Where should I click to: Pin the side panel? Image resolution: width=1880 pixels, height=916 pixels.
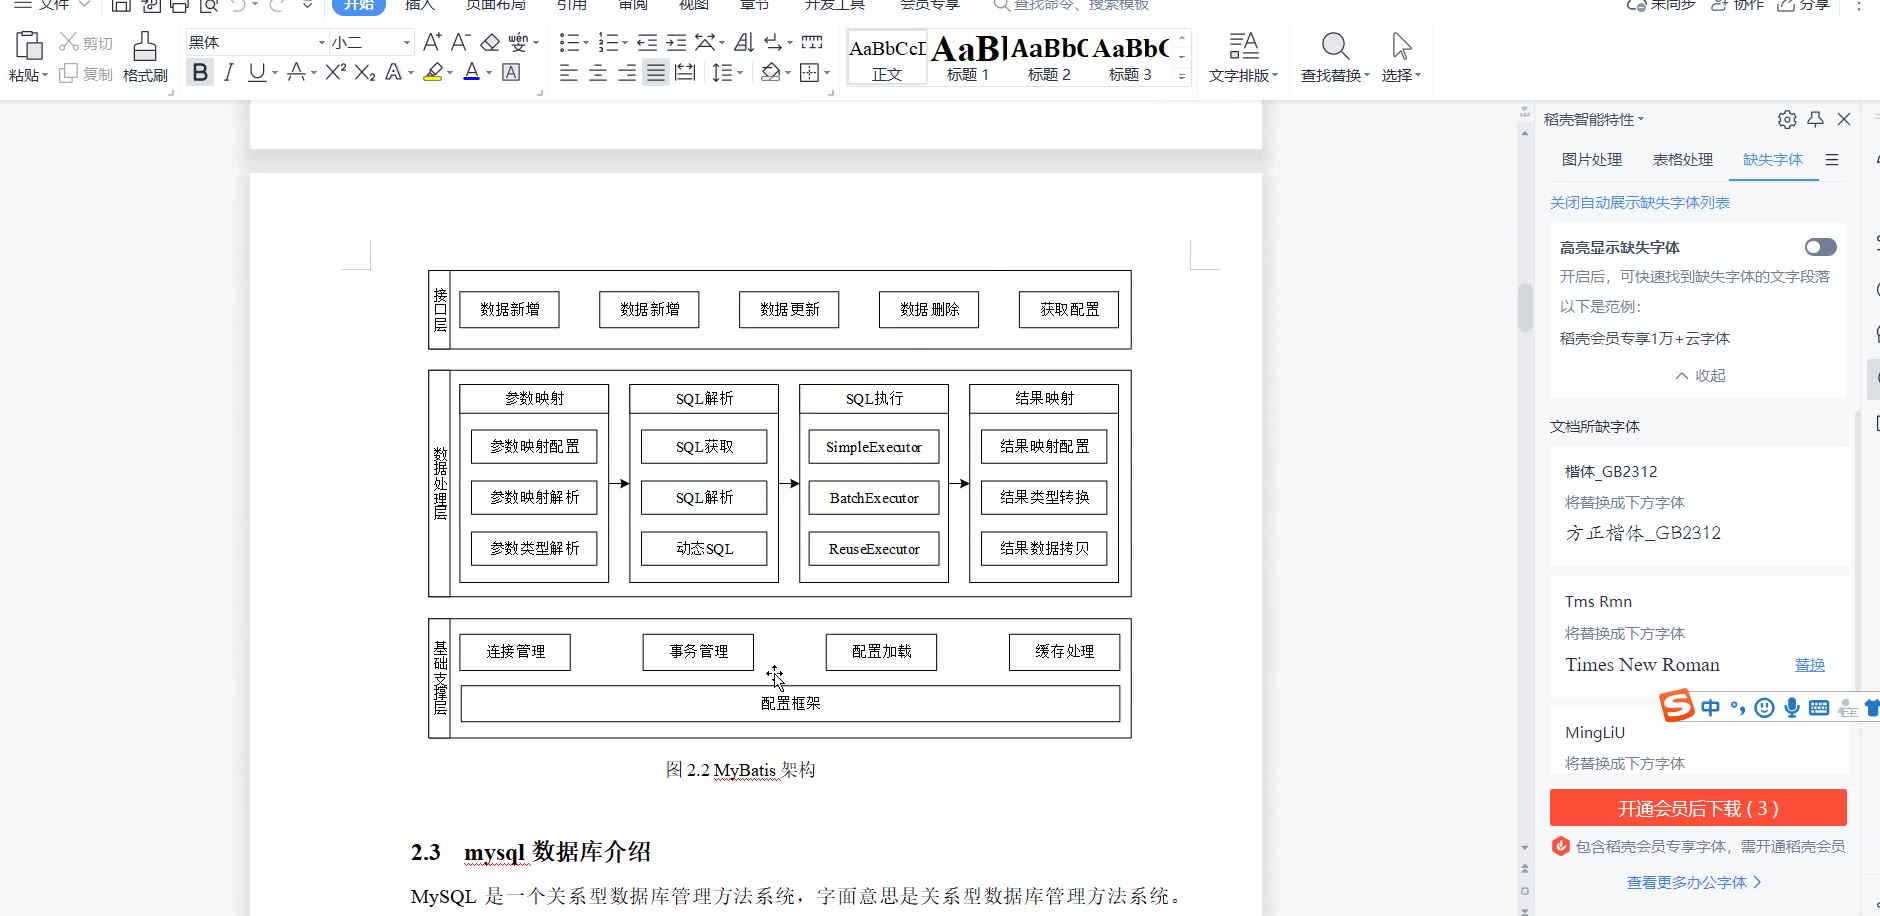(x=1816, y=119)
